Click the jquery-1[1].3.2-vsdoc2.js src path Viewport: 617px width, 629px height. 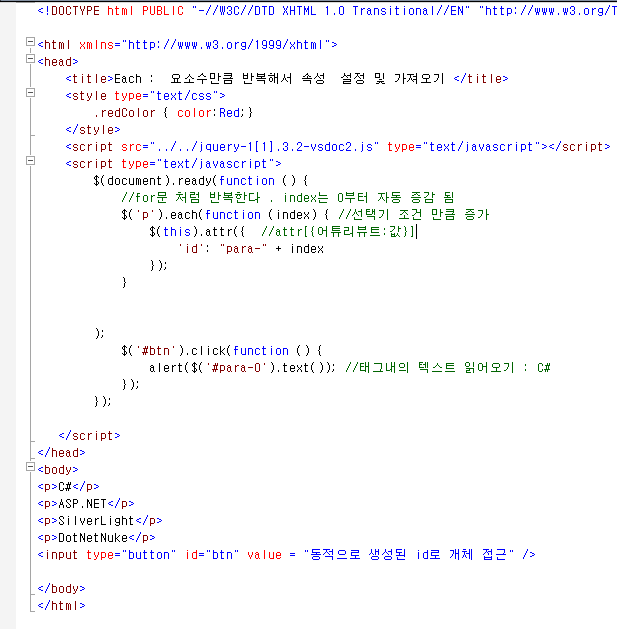264,147
